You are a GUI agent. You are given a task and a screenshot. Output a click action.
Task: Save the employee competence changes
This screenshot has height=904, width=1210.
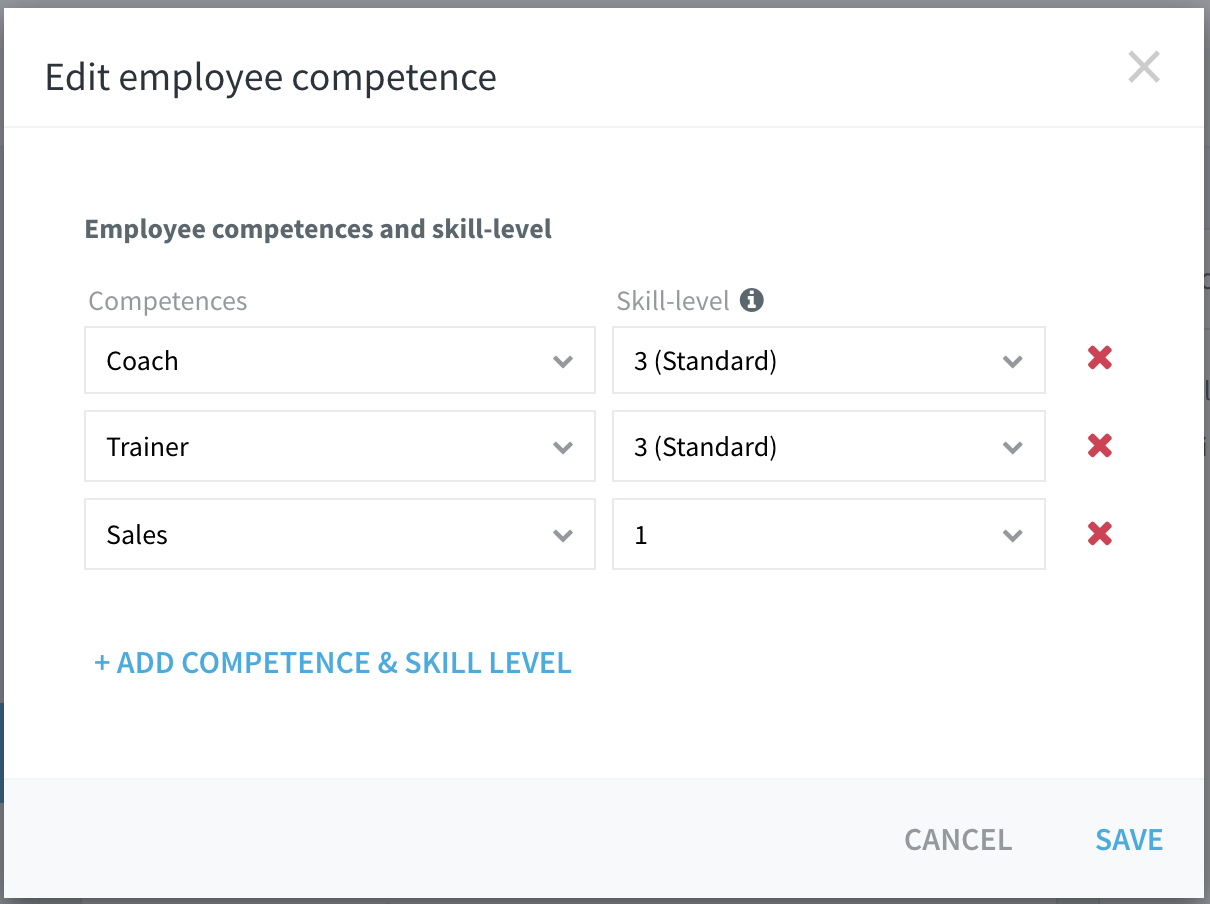tap(1129, 840)
